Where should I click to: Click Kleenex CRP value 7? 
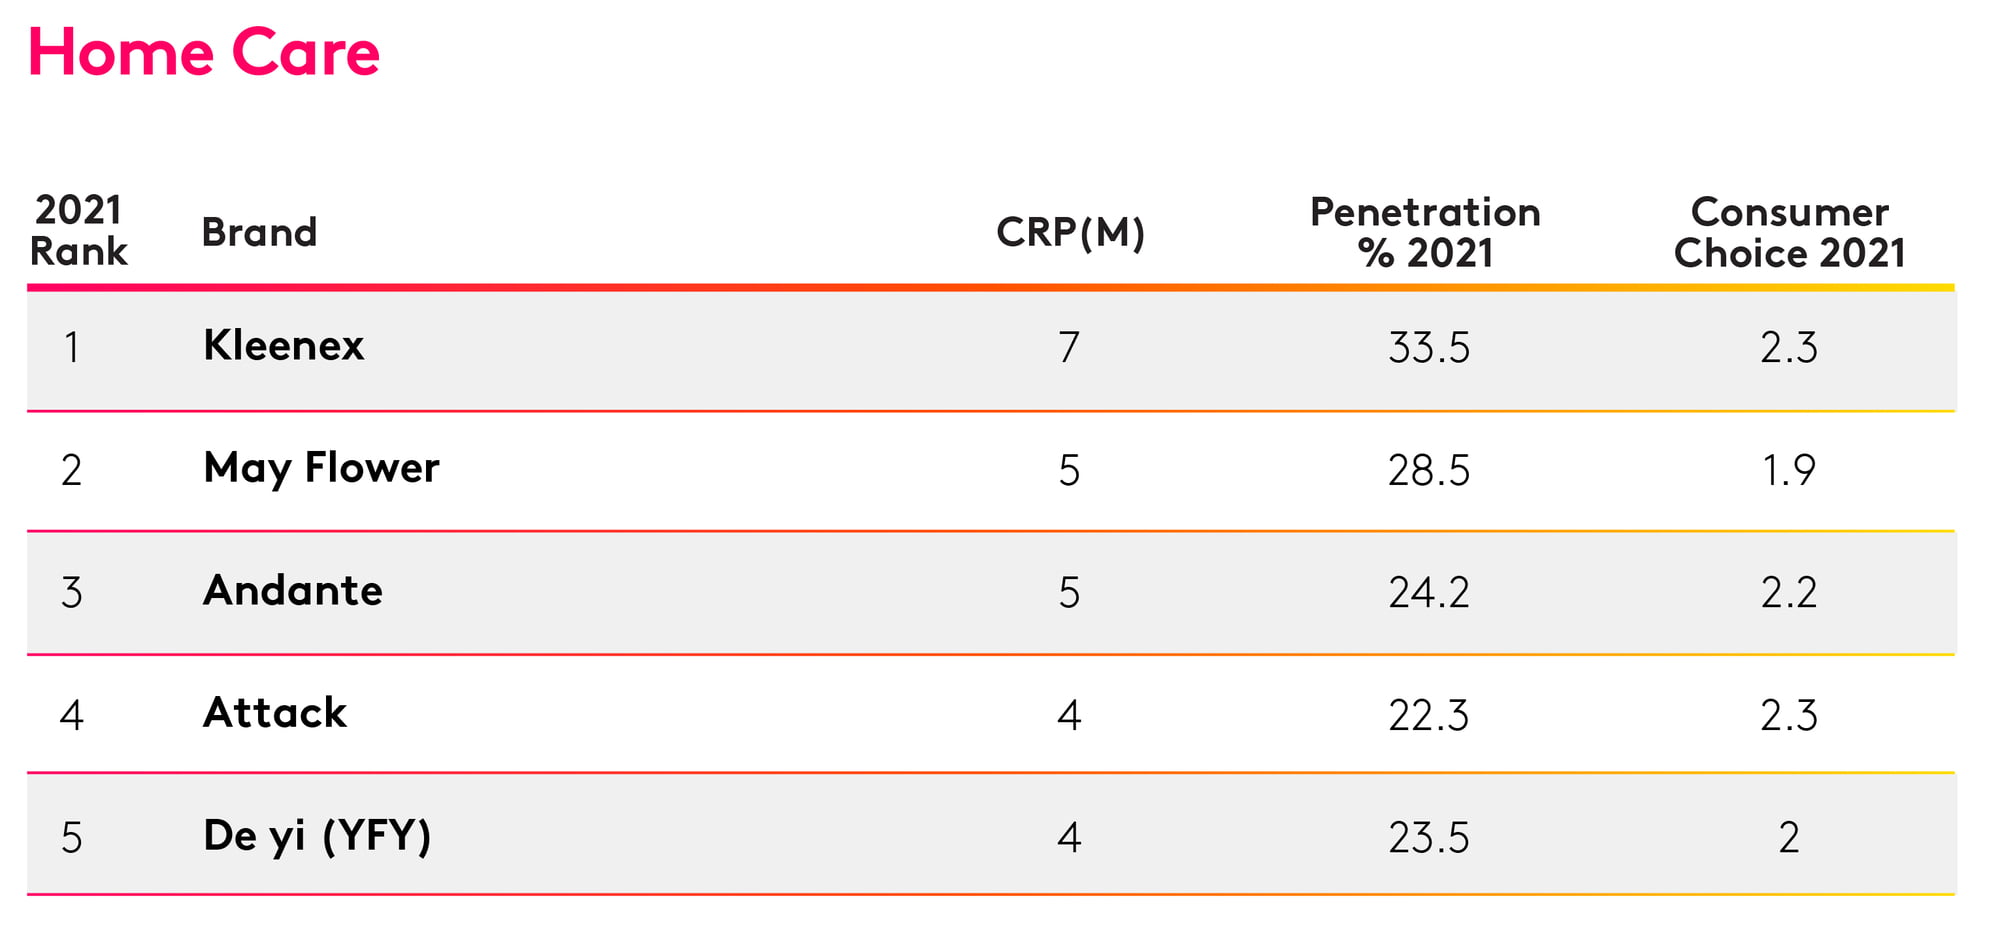1069,348
